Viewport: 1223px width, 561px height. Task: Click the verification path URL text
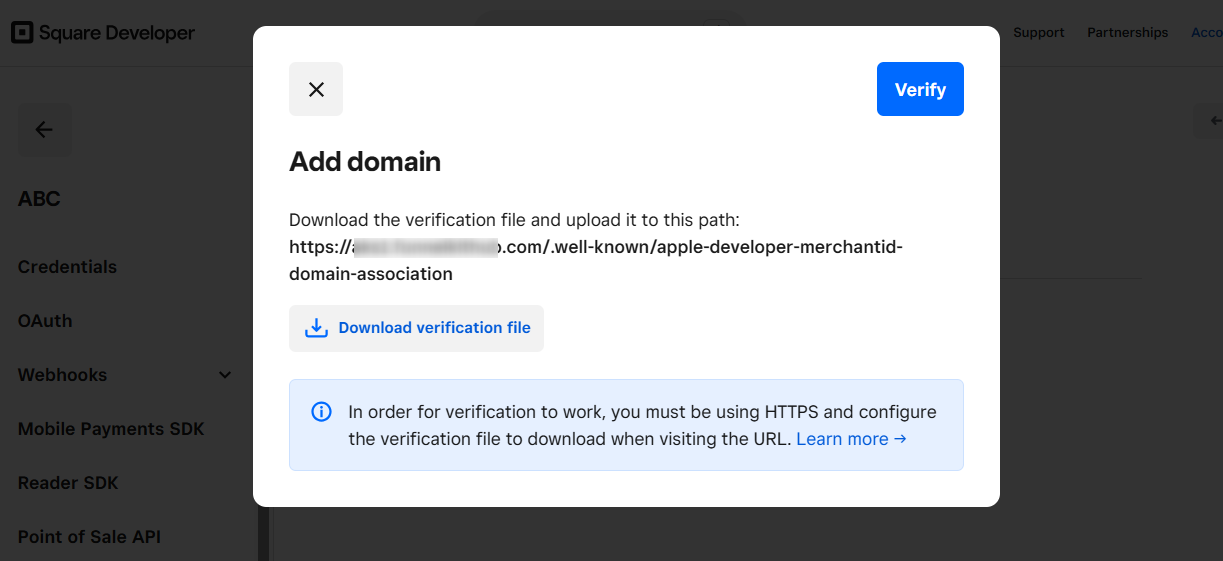(x=596, y=260)
